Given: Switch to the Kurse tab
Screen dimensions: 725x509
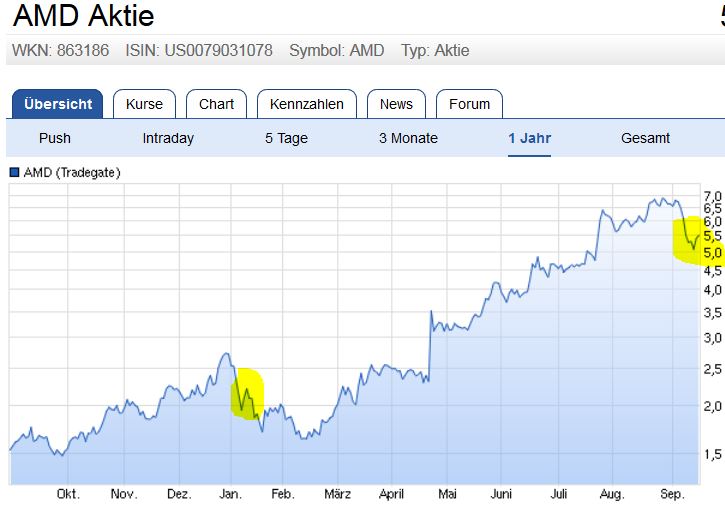Looking at the screenshot, I should tap(144, 104).
